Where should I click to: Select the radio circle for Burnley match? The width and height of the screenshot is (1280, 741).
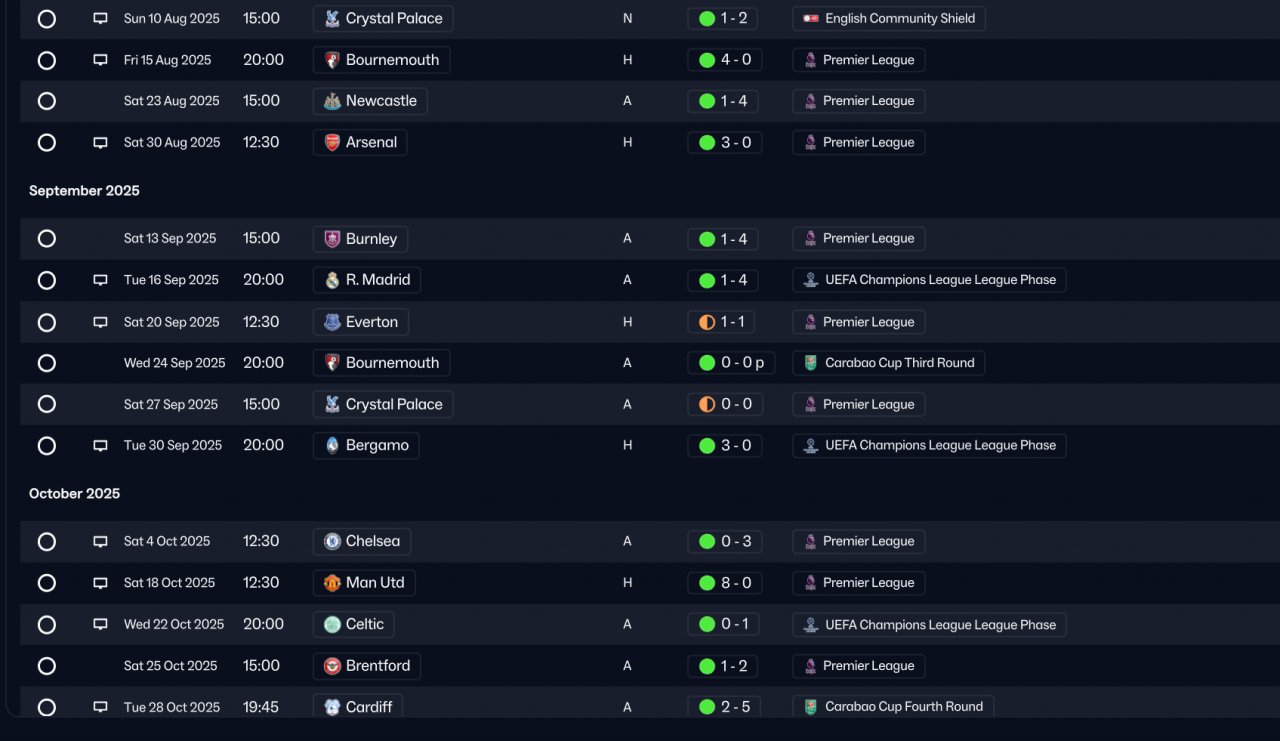tap(47, 239)
